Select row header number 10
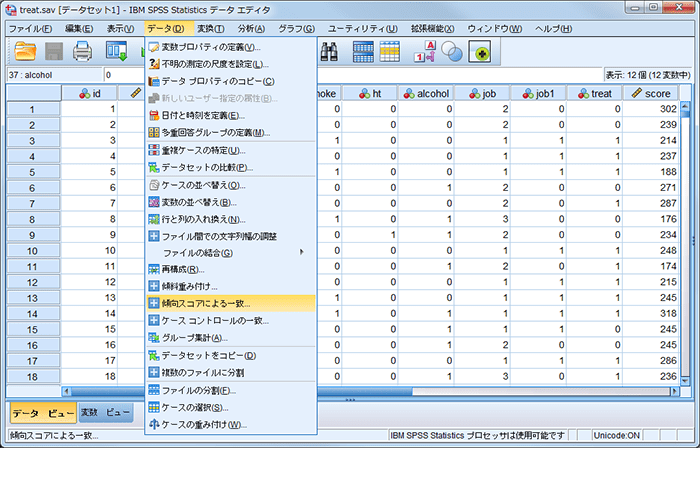700x500 pixels. tap(33, 251)
